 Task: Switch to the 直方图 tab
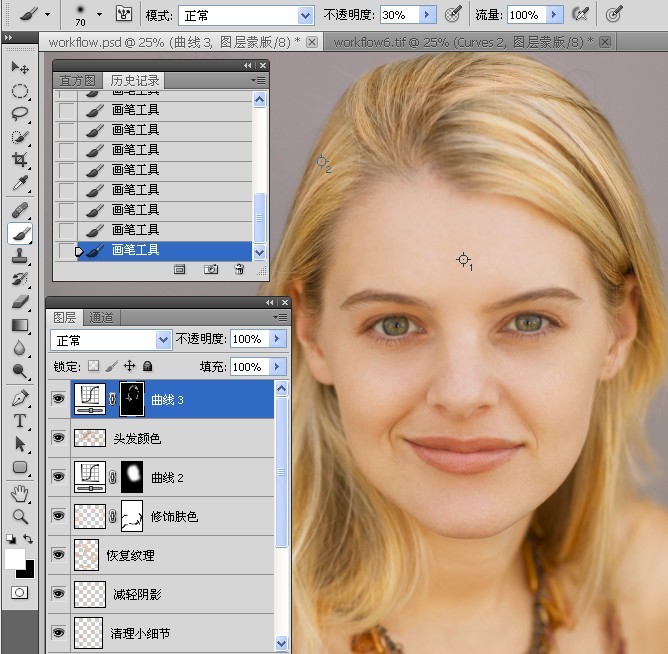(x=78, y=80)
